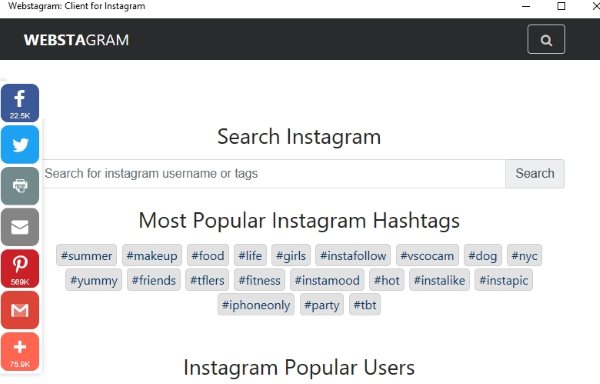
Task: Select the #iphoneonly hashtag
Action: coord(256,305)
